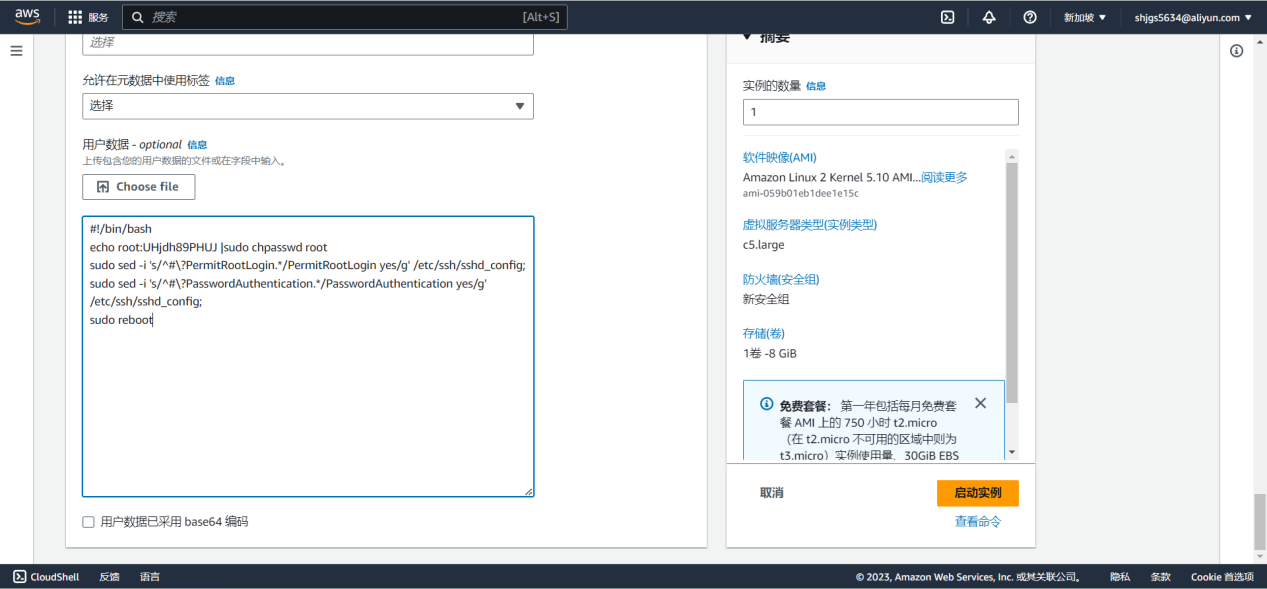Image resolution: width=1267 pixels, height=589 pixels.
Task: Dismiss the 免费套餐 notice
Action: pyautogui.click(x=980, y=403)
